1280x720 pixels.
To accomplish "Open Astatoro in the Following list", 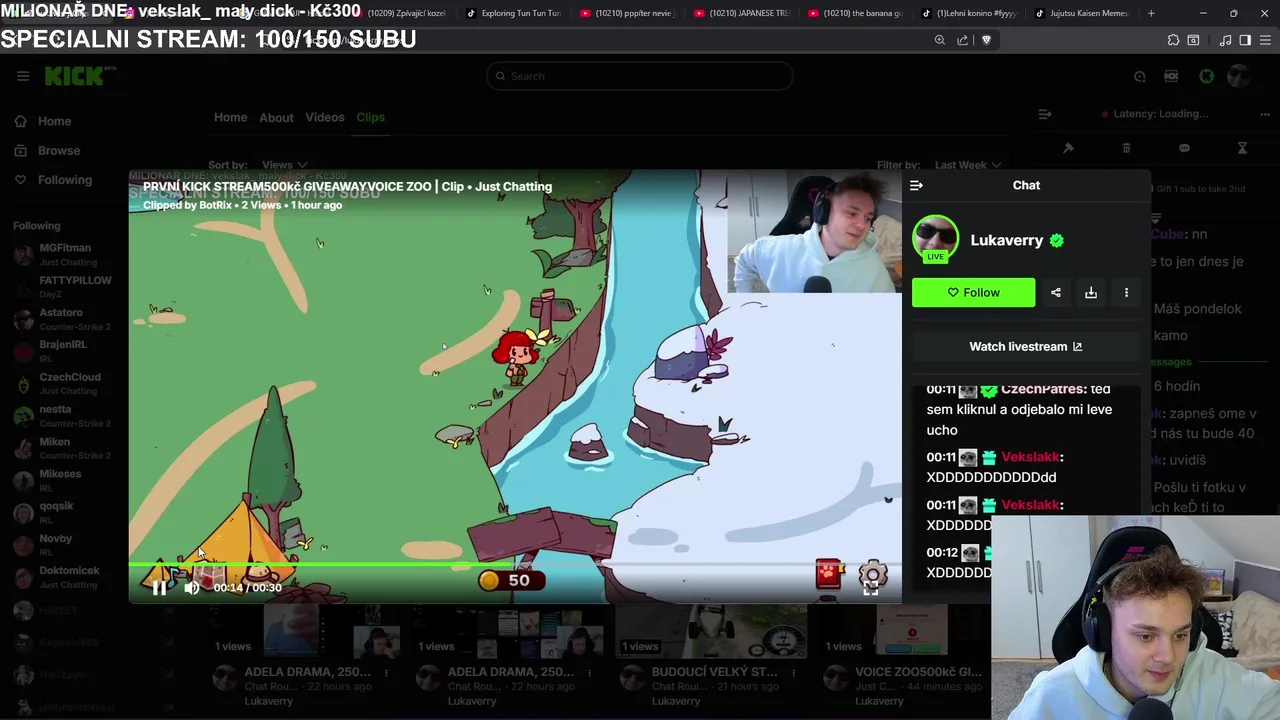I will click(x=66, y=318).
